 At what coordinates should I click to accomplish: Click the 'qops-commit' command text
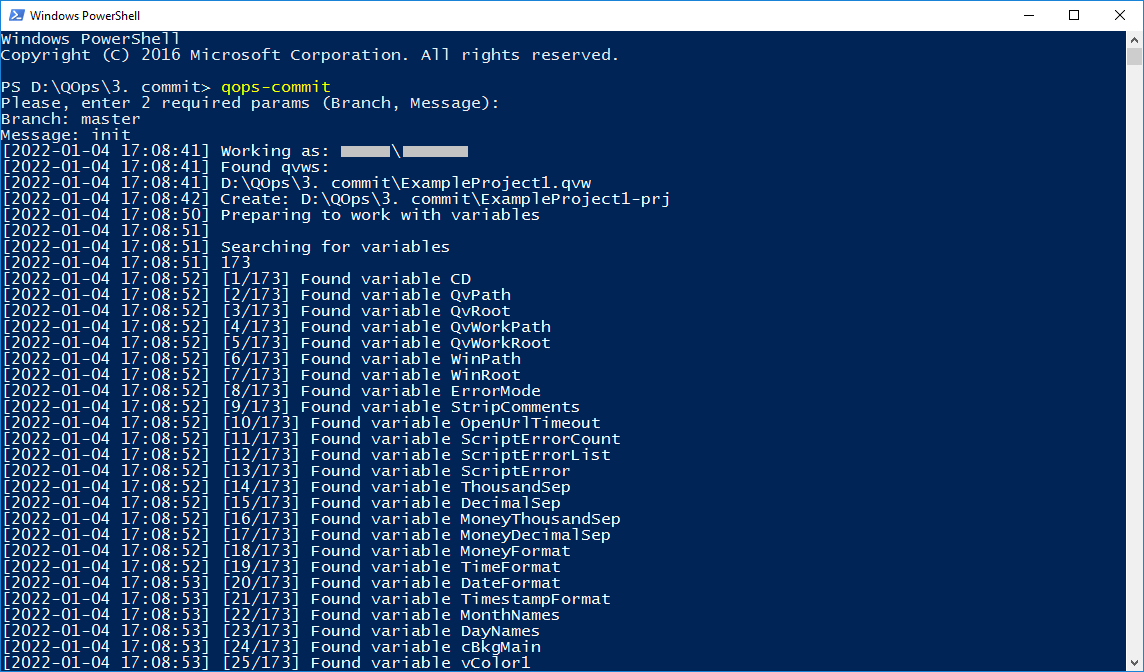pyautogui.click(x=276, y=87)
